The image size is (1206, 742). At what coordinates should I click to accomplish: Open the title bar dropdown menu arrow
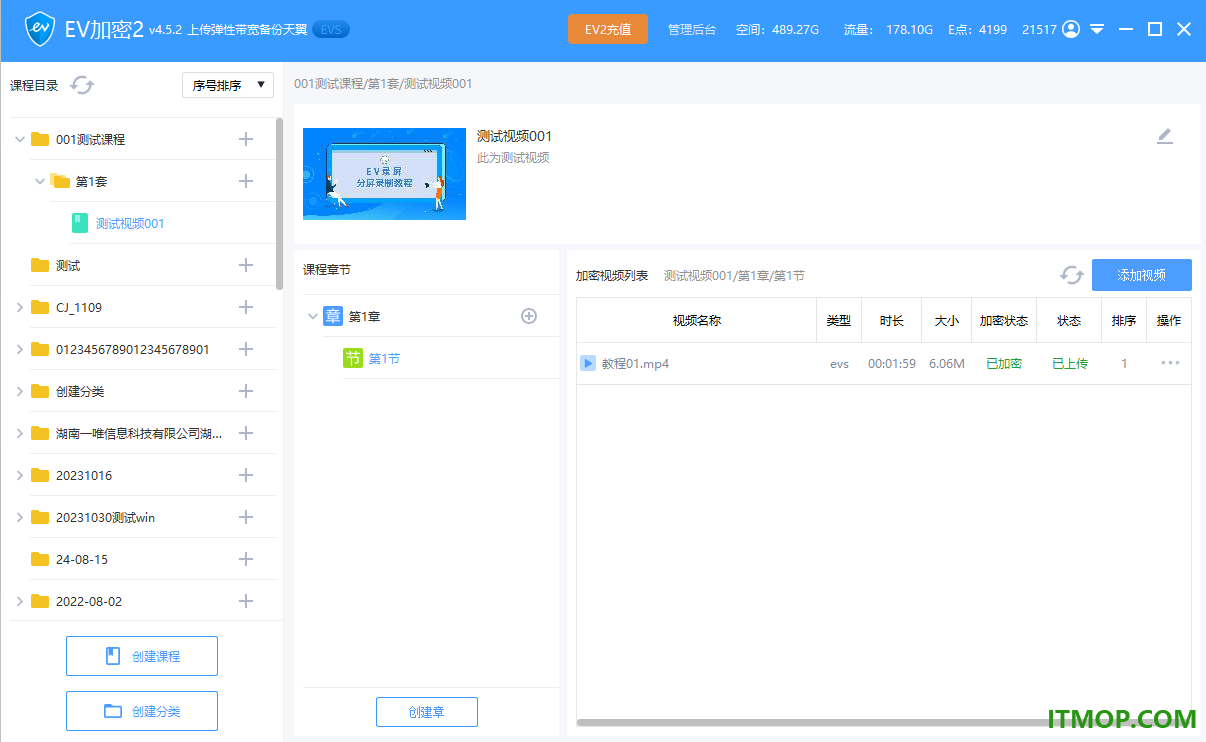coord(1098,29)
